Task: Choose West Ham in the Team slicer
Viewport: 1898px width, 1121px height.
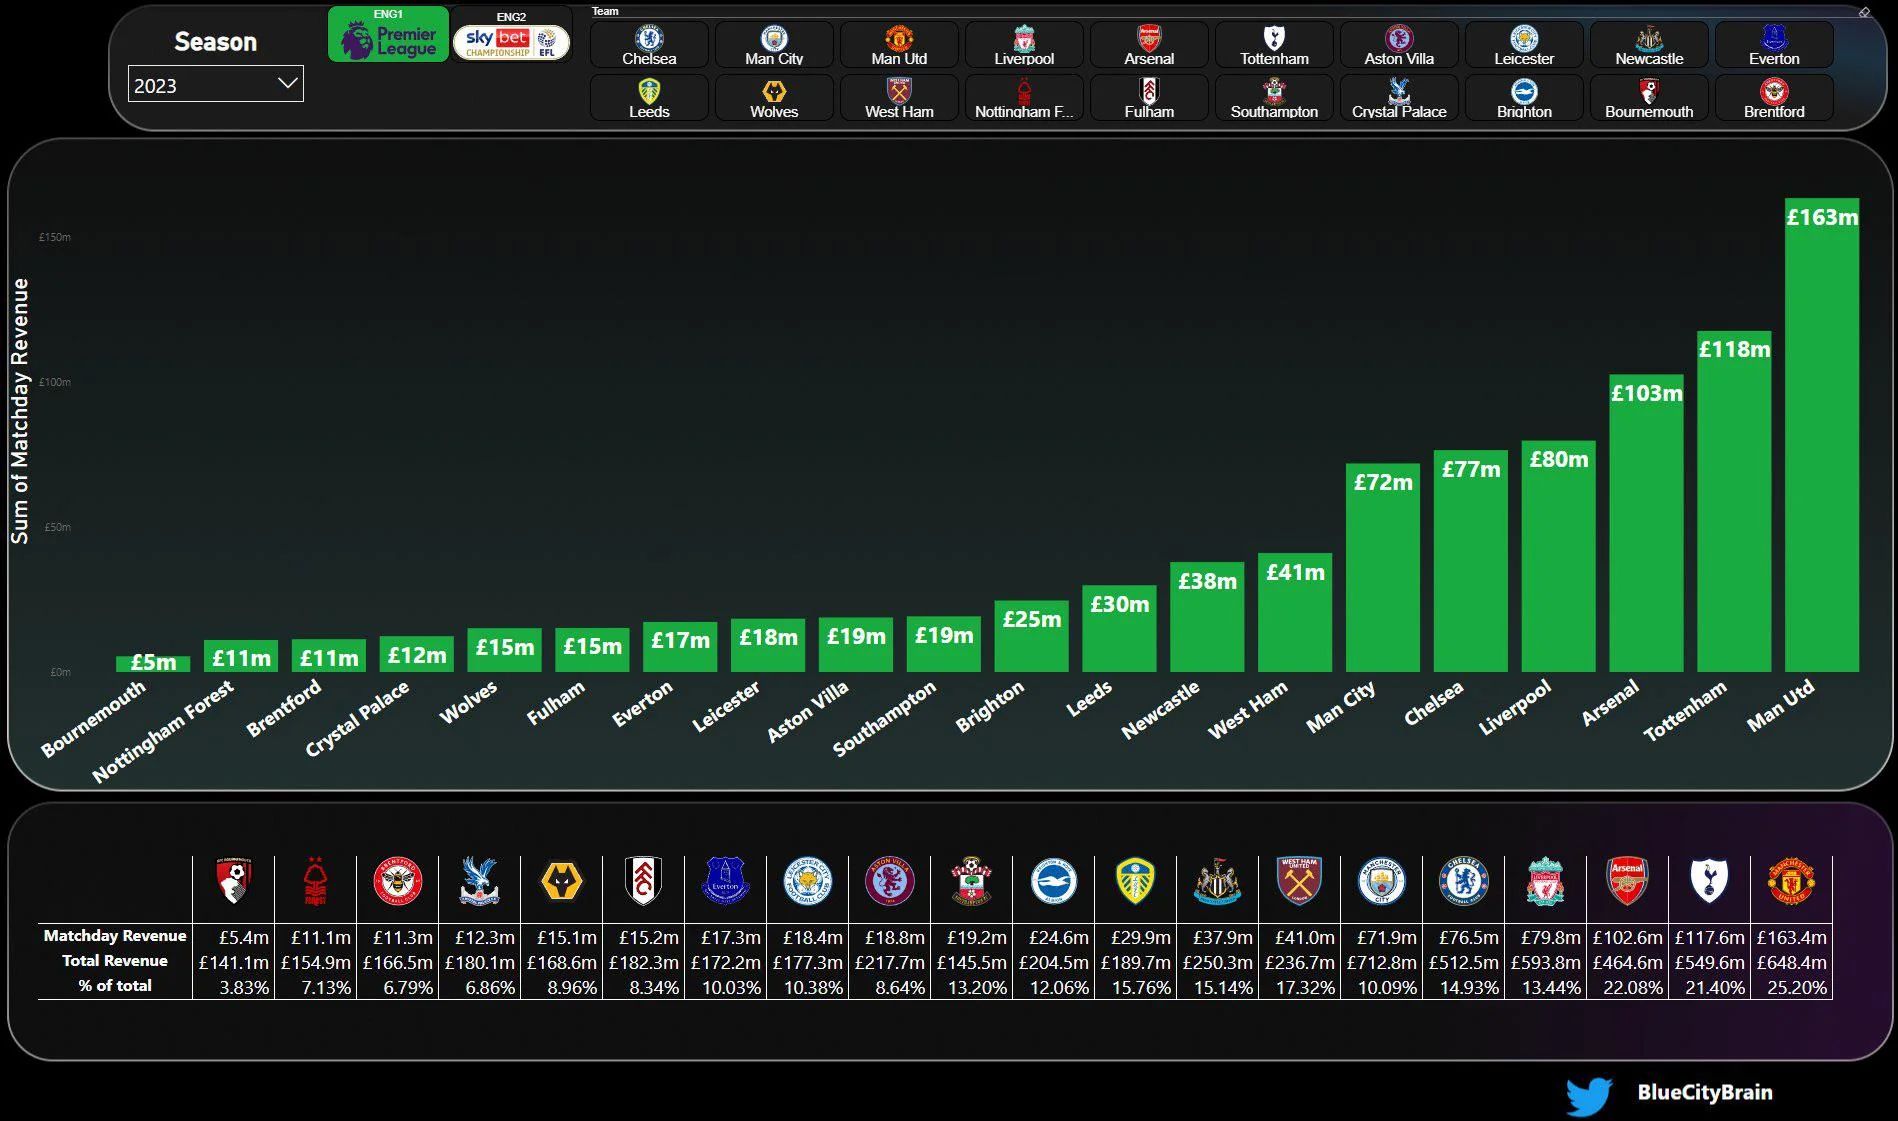Action: click(x=899, y=98)
